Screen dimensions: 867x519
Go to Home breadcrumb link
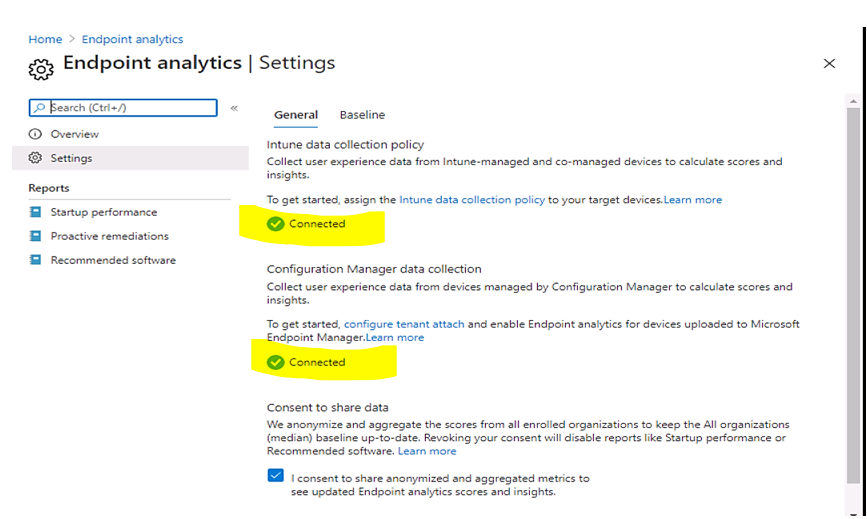coord(45,39)
